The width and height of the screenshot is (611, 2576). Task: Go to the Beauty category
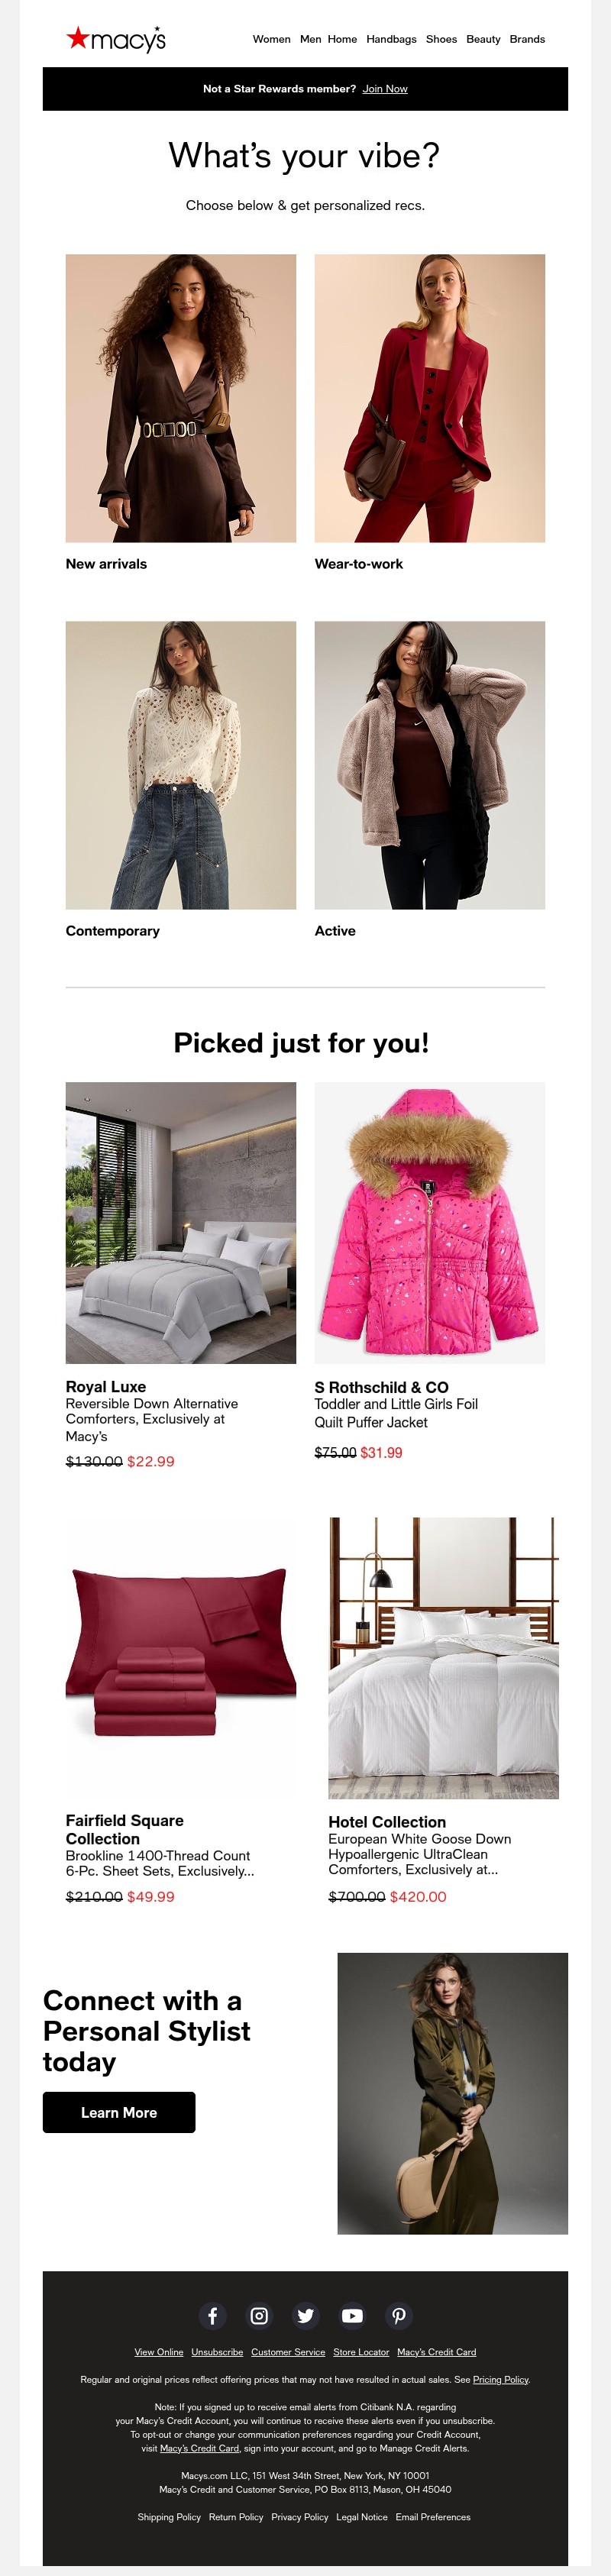point(483,39)
